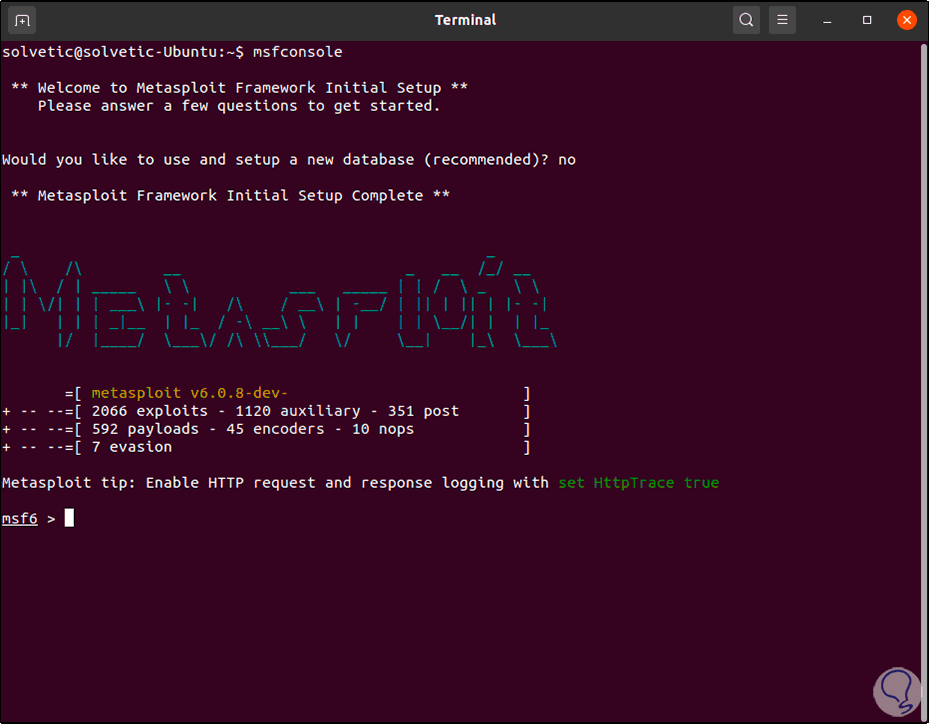Close the Terminal window
Image resolution: width=929 pixels, height=724 pixels.
906,20
